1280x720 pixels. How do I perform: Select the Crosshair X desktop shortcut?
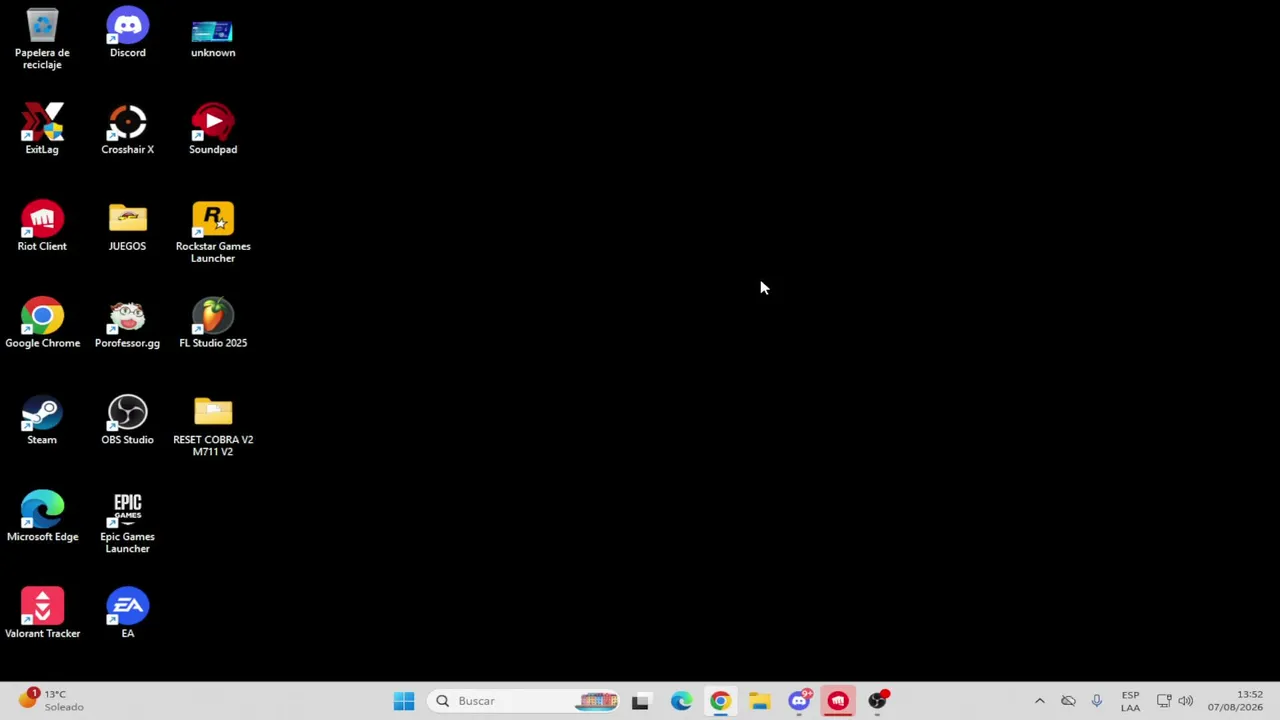[127, 130]
